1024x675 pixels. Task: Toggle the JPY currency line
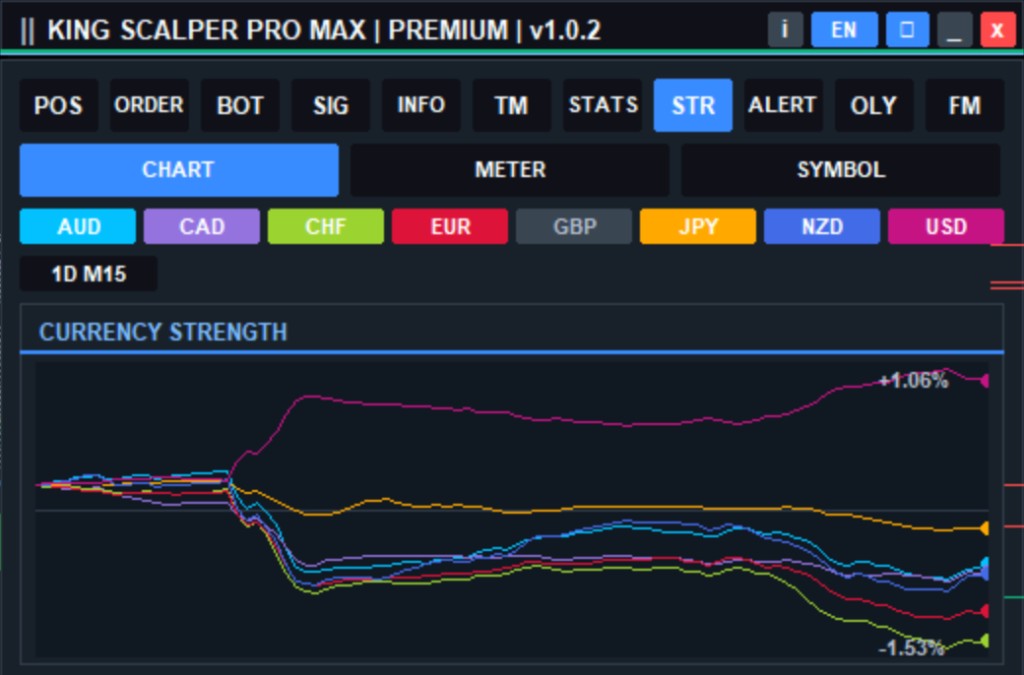coord(698,227)
